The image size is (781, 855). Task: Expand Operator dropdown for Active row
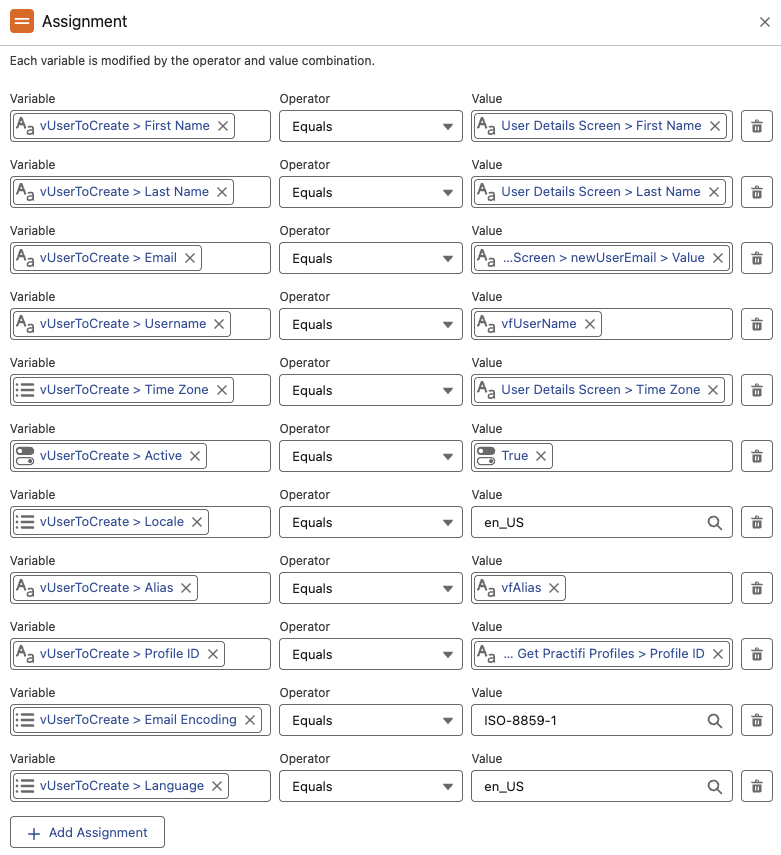(x=371, y=456)
